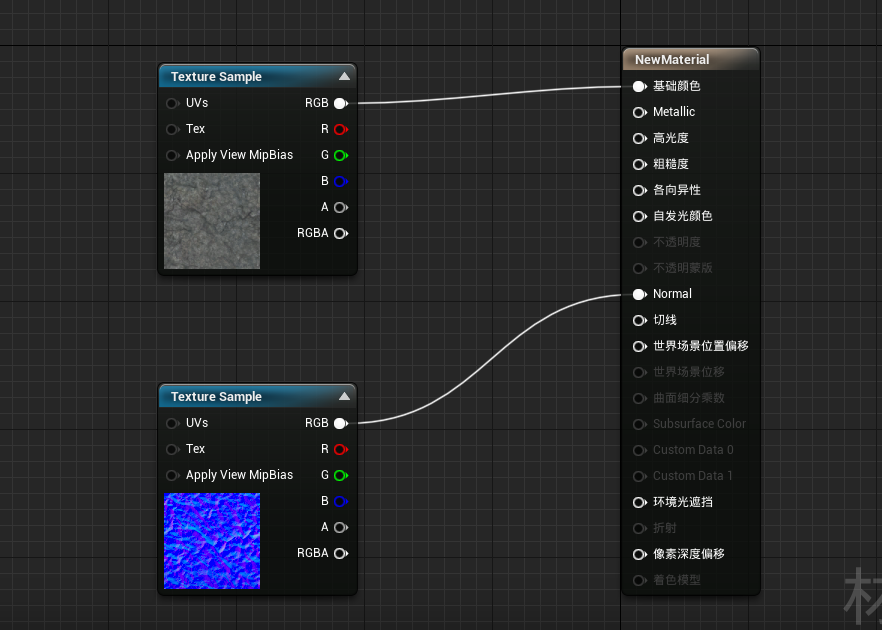Select the top Texture Sample node title
The height and width of the screenshot is (630, 882).
tap(216, 76)
